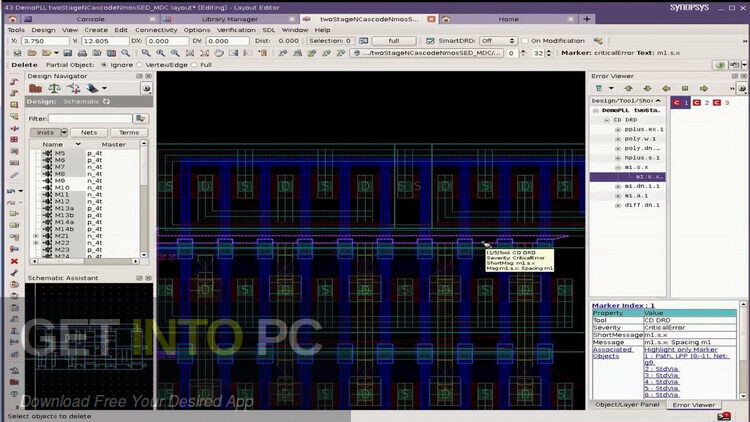The image size is (750, 422).
Task: Switch to the Object/Layer Panel tab
Action: (627, 405)
